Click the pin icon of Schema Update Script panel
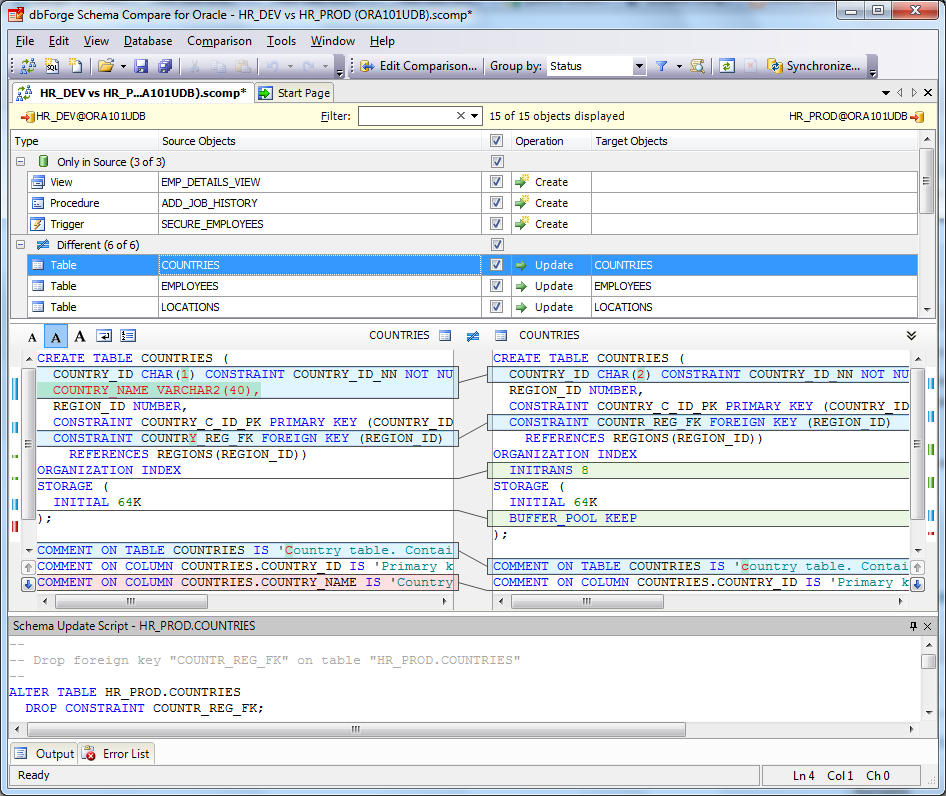The height and width of the screenshot is (796, 946). pyautogui.click(x=913, y=626)
